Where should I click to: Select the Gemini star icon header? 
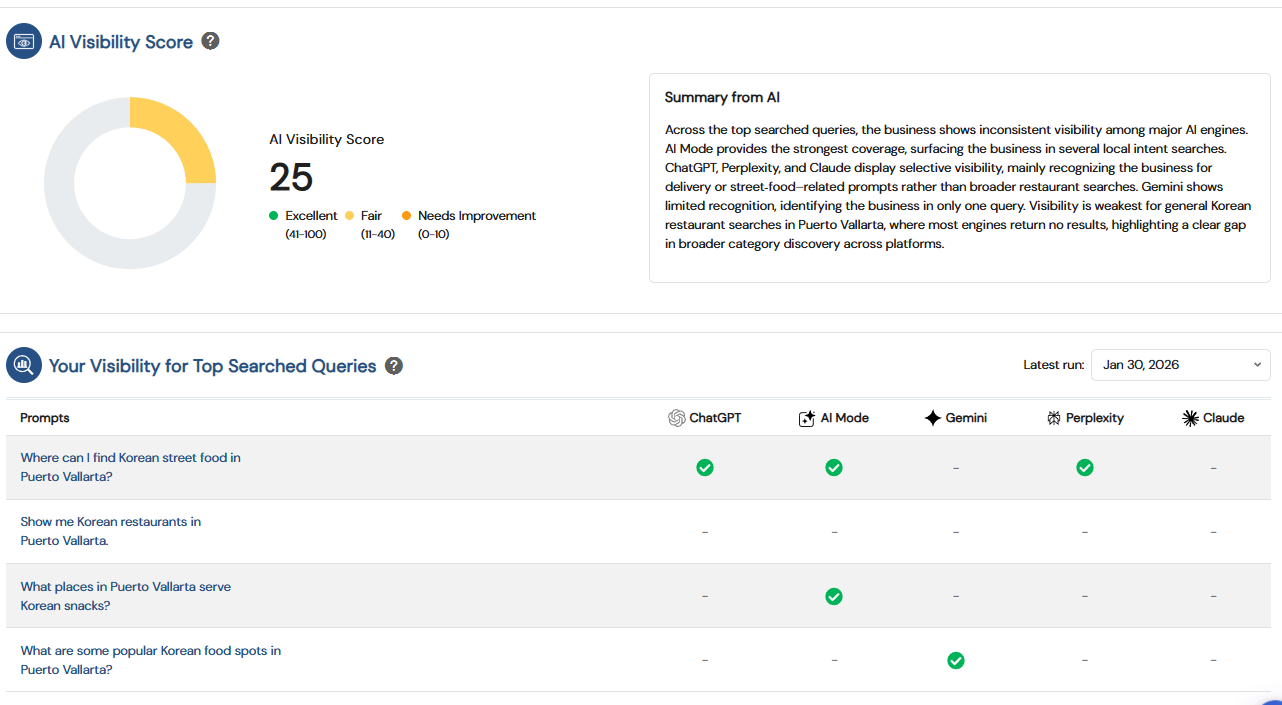click(x=933, y=418)
